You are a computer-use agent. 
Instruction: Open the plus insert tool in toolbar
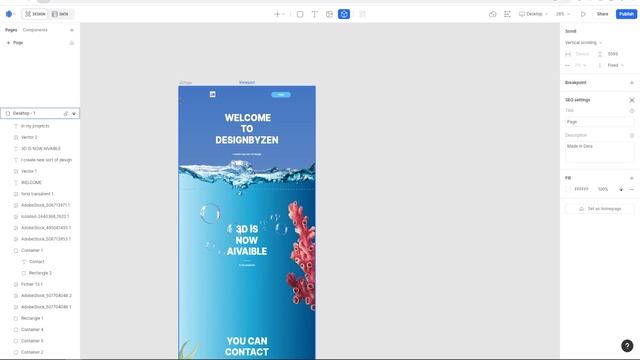pyautogui.click(x=279, y=14)
